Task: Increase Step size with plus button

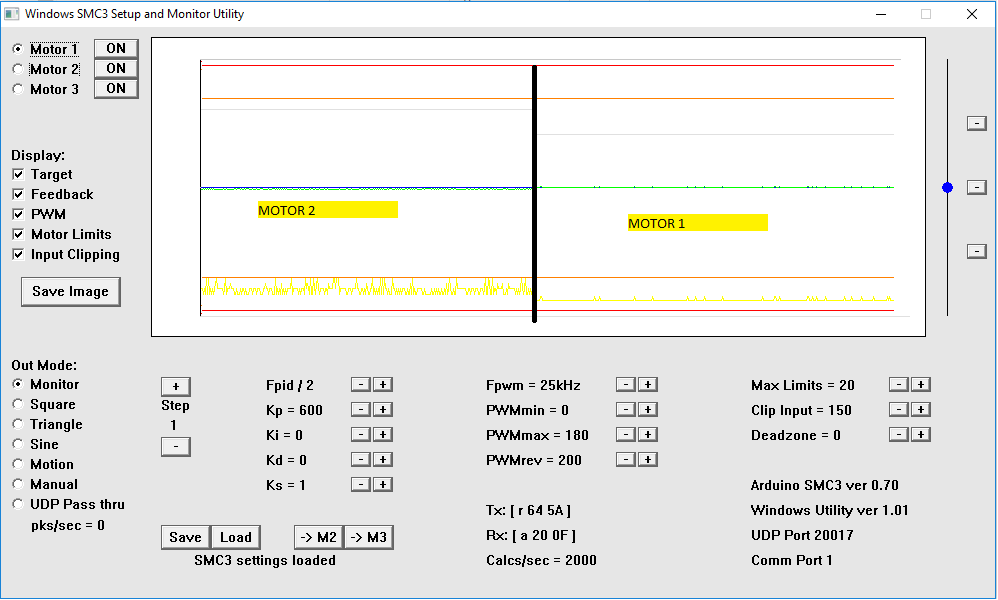Action: (x=176, y=386)
